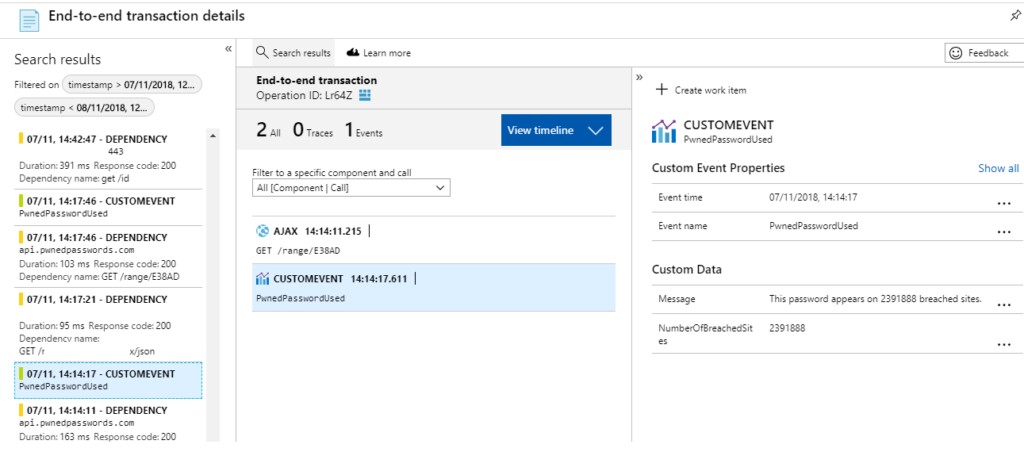The height and width of the screenshot is (471, 1024).
Task: Click the plus icon to create work item
Action: pos(661,90)
